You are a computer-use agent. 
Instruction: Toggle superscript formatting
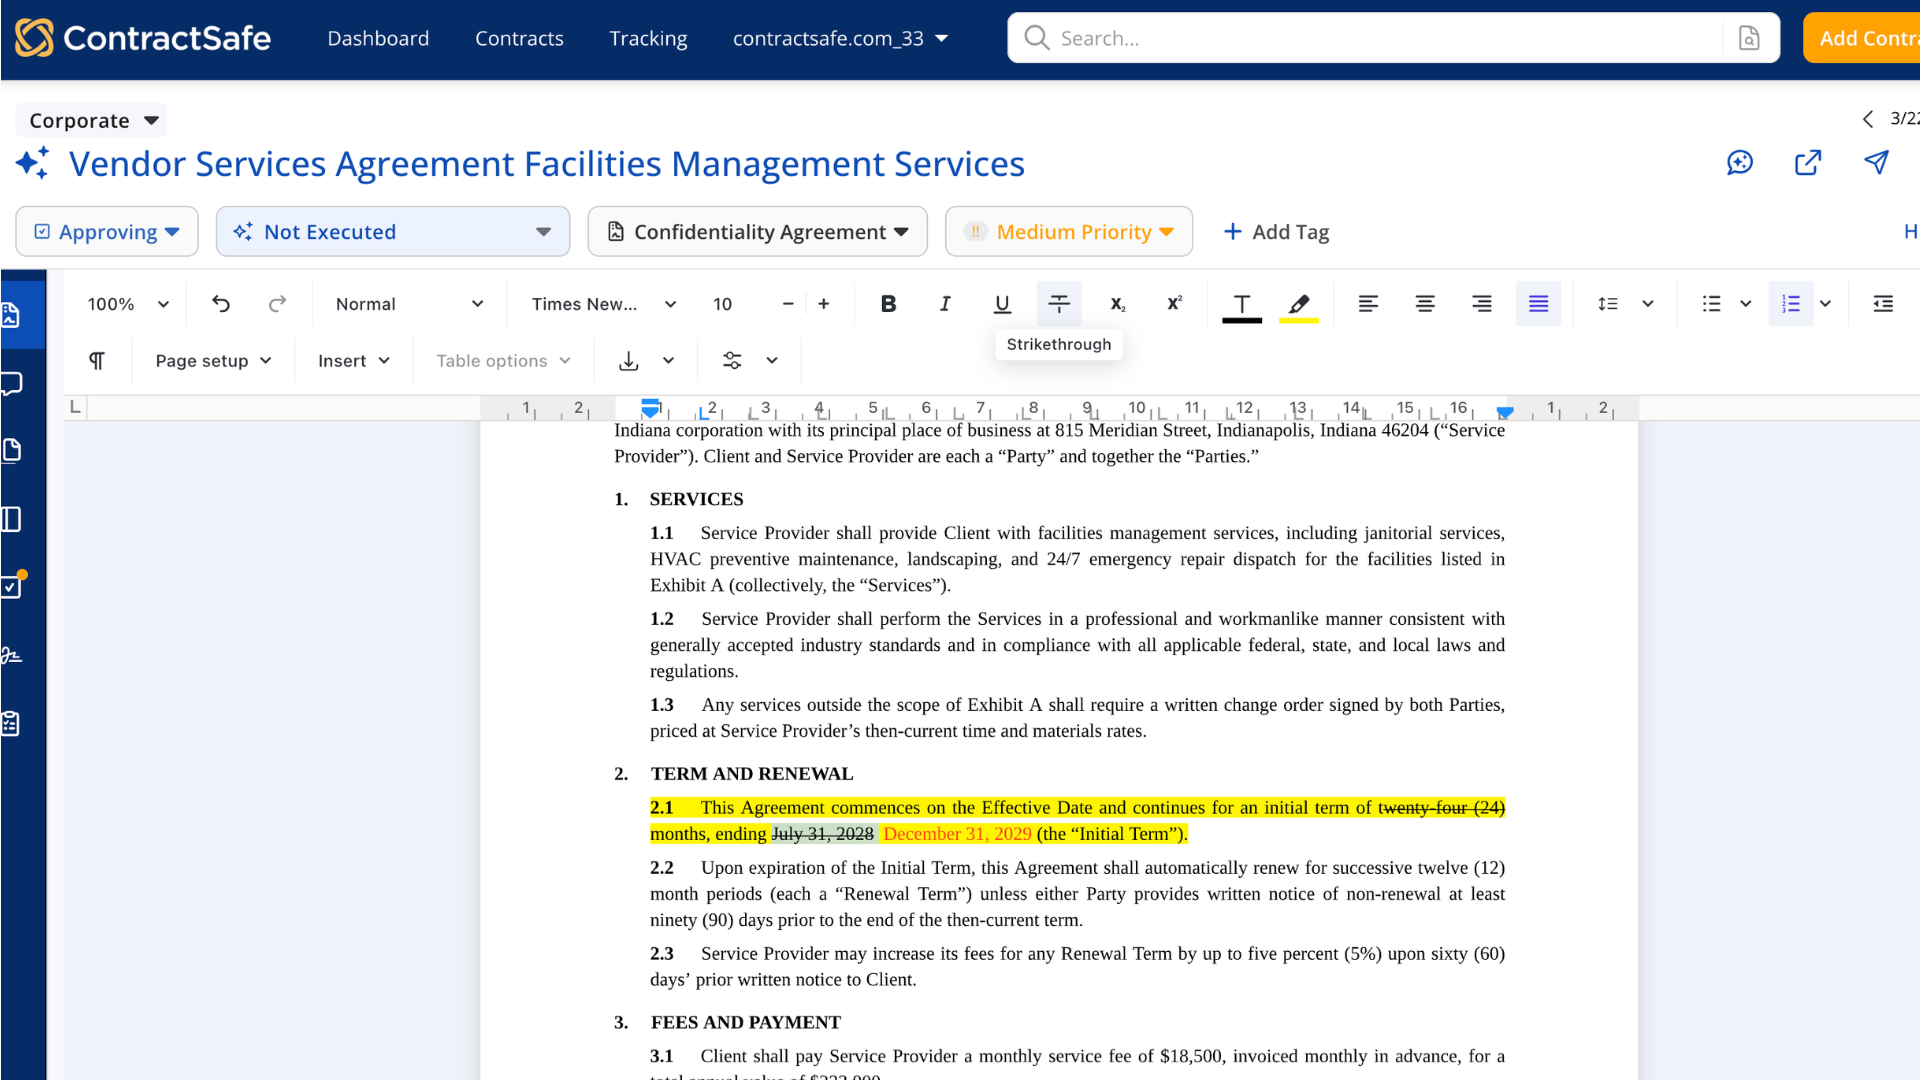1175,304
